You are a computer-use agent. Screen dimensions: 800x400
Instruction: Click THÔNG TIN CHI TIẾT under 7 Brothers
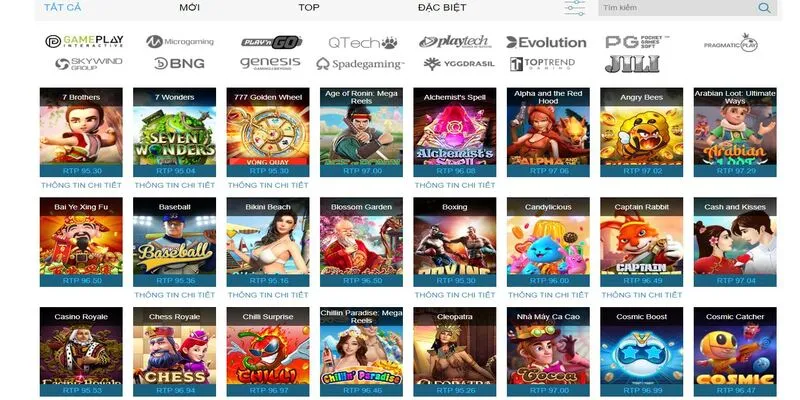tap(81, 185)
